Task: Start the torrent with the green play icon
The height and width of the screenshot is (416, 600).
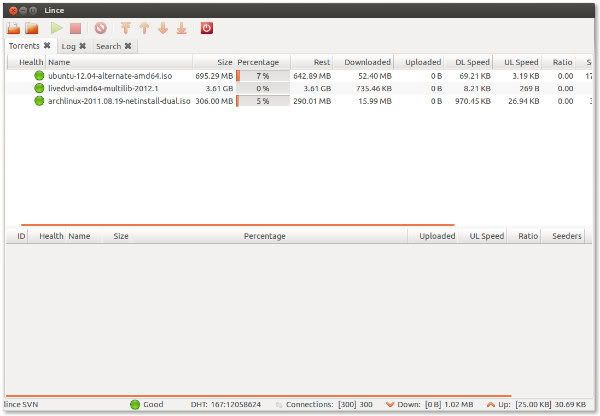Action: 57,28
